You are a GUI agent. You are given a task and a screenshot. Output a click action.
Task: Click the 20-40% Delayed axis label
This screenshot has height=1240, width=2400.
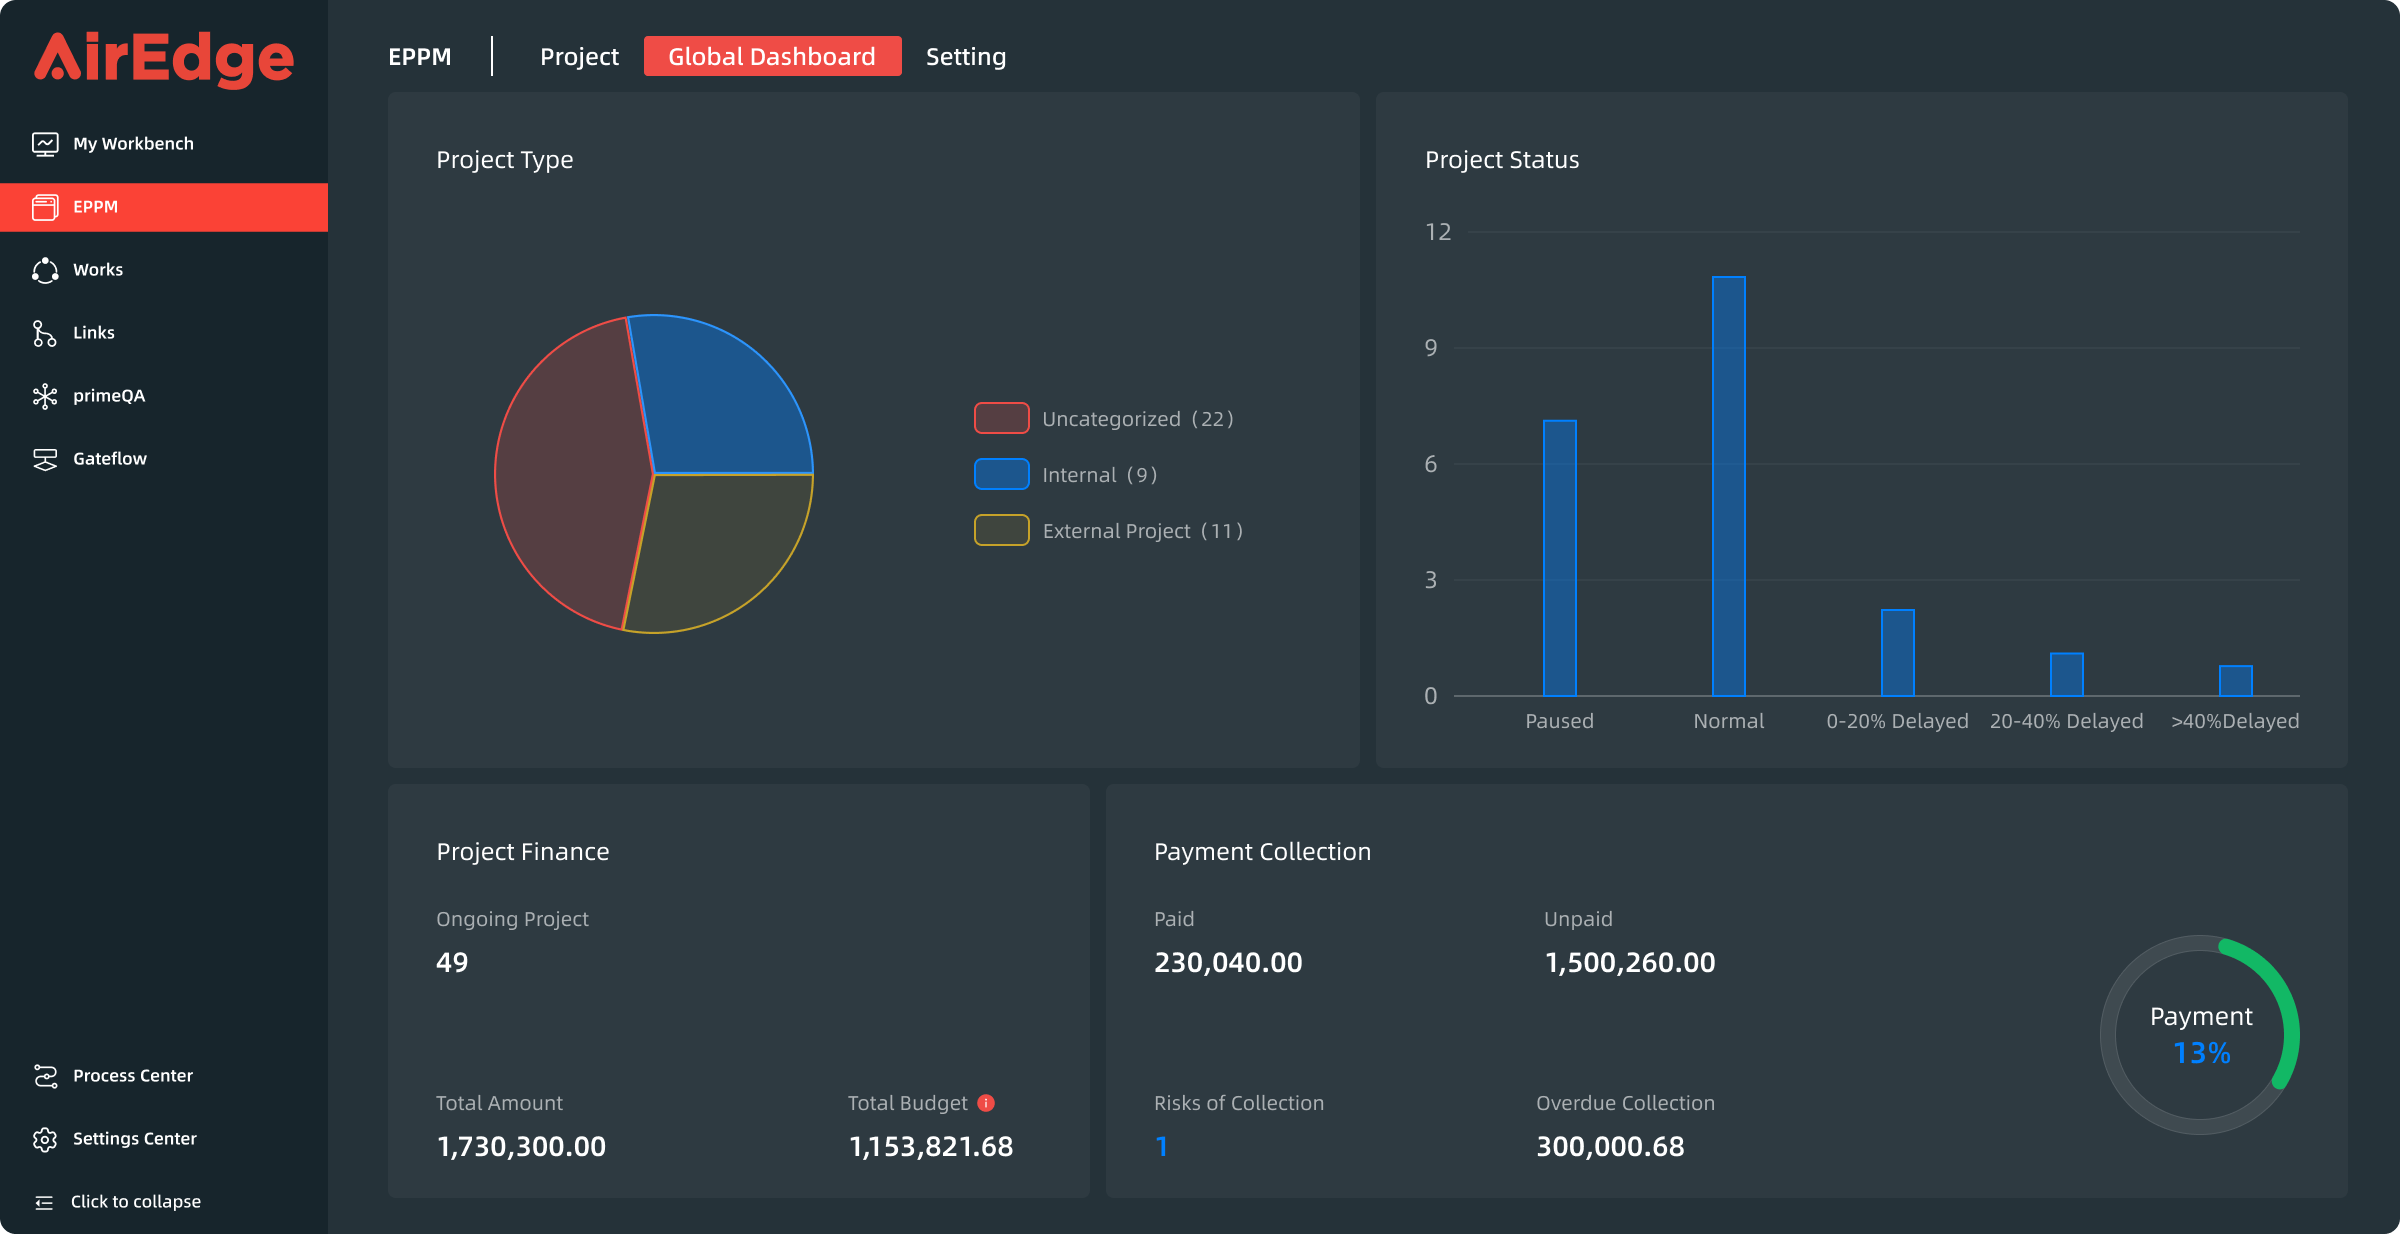pos(2066,721)
